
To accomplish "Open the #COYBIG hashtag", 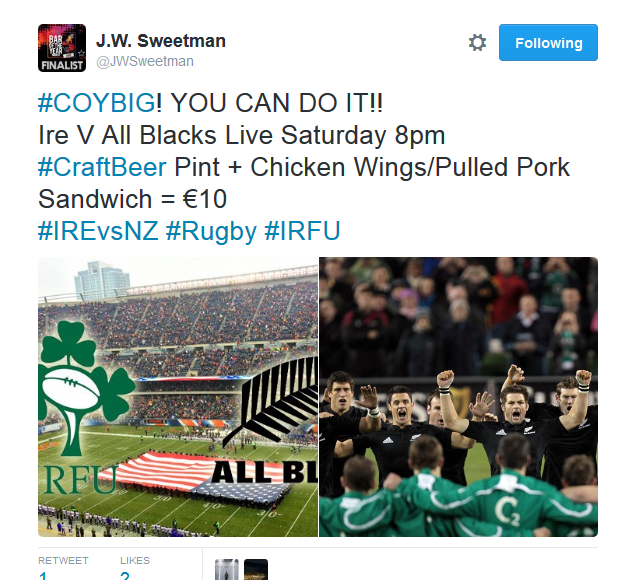I will (x=96, y=102).
